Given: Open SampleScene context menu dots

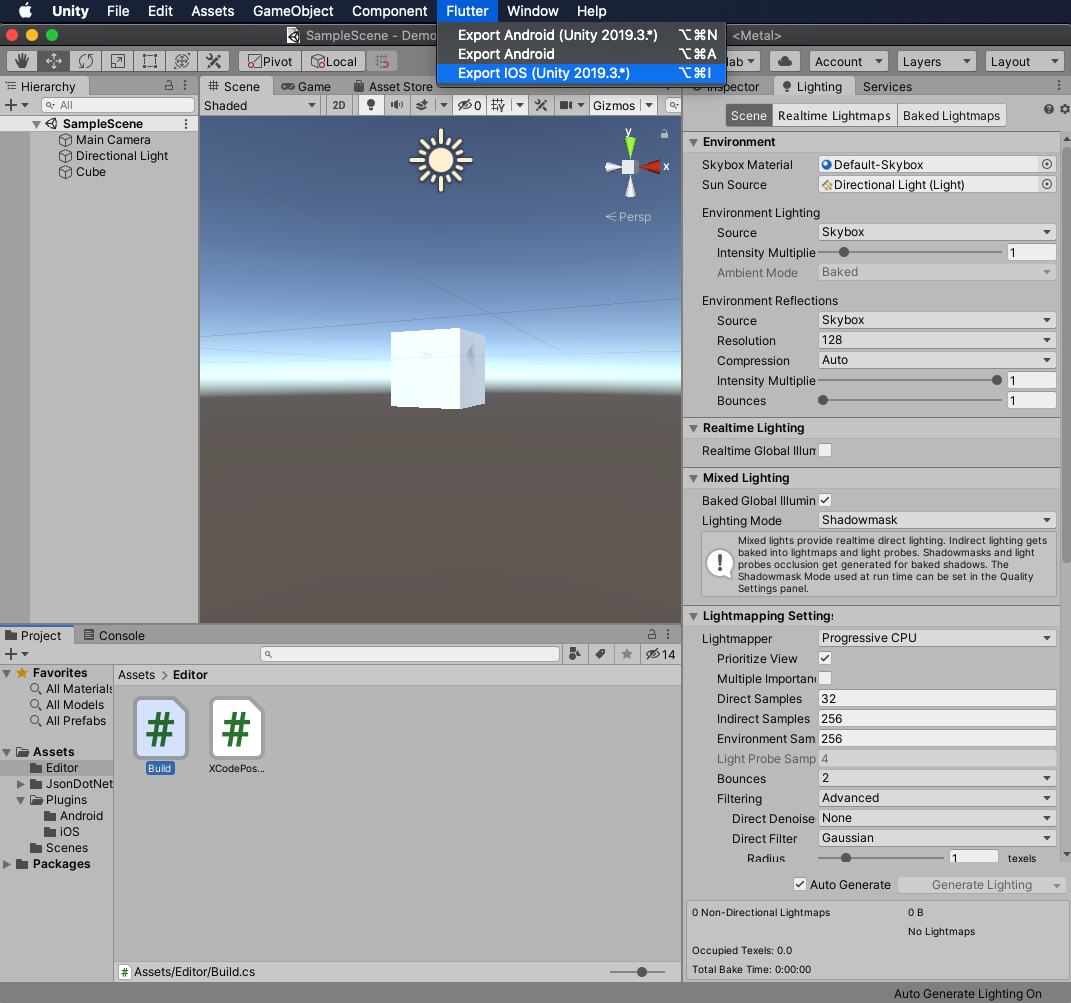Looking at the screenshot, I should pyautogui.click(x=186, y=124).
